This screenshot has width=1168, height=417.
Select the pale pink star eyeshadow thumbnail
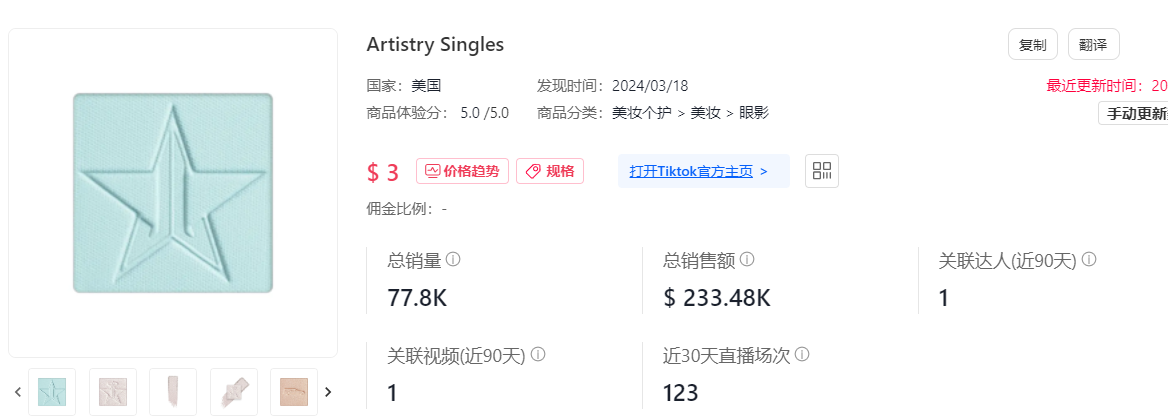pyautogui.click(x=113, y=392)
